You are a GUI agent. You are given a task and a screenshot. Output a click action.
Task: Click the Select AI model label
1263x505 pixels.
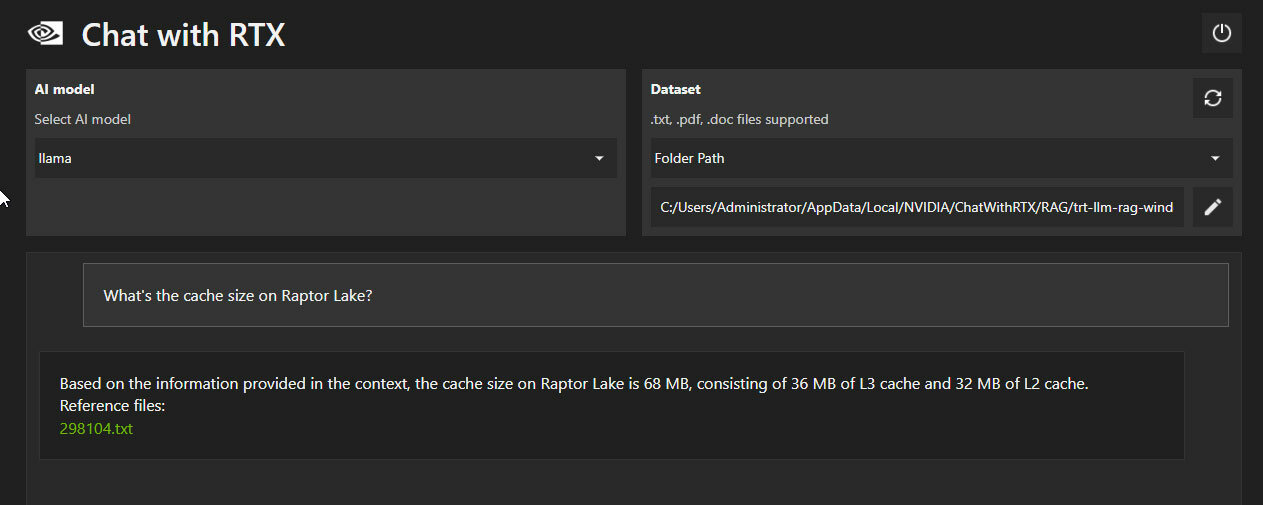[x=83, y=119]
